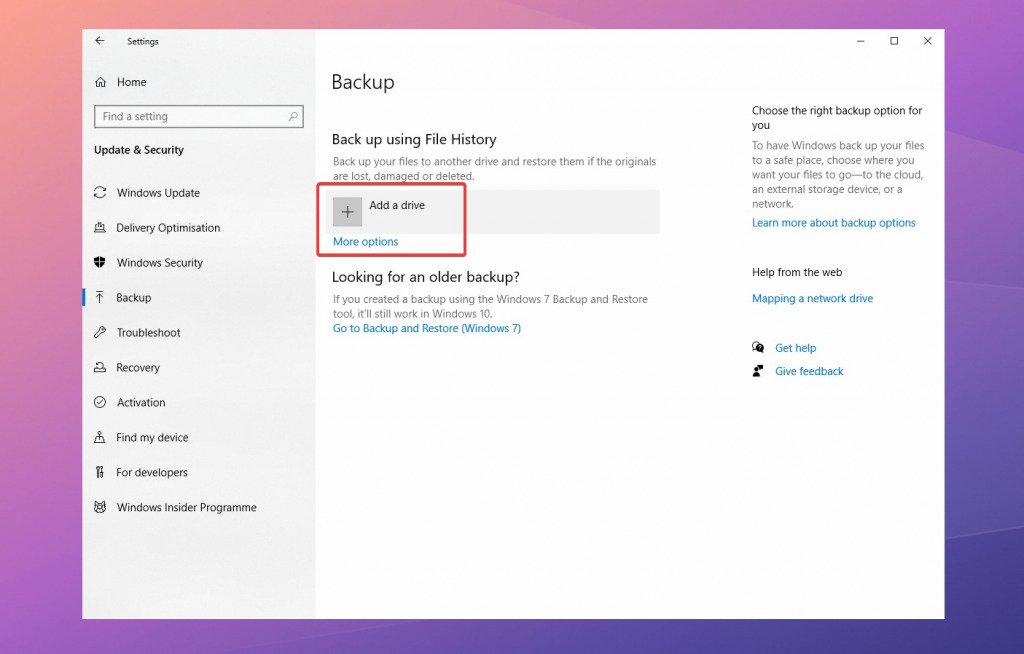Click the Give feedback megaphone icon

[758, 371]
